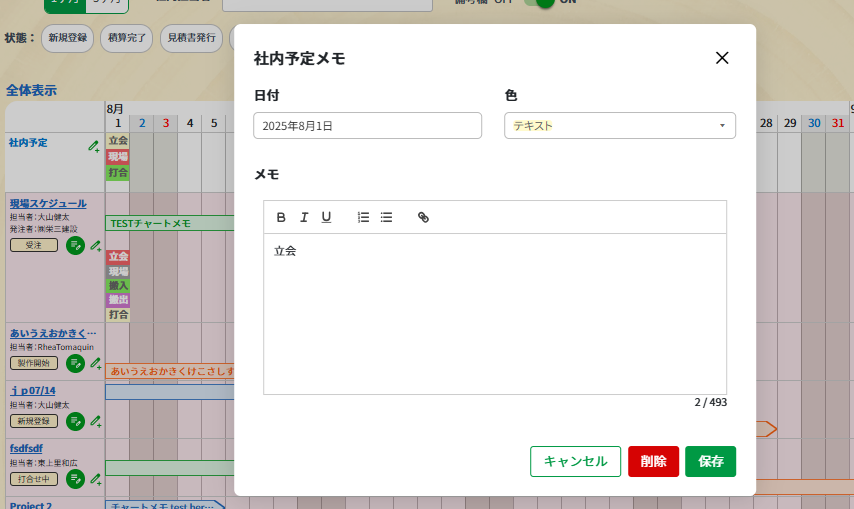
Task: Click green note icon in あいうえおかきく row
Action: pyautogui.click(x=75, y=363)
